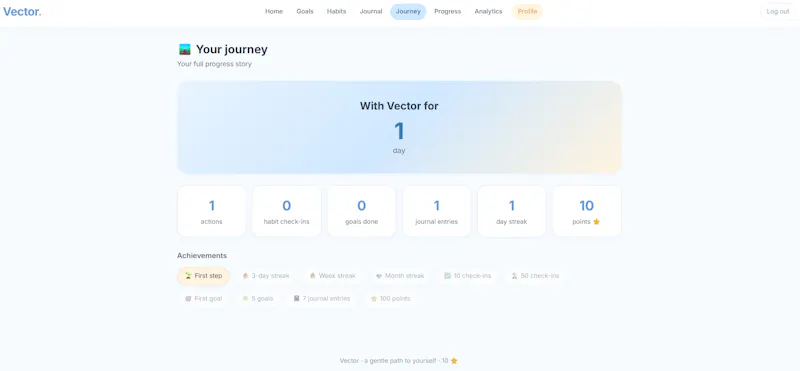Click the trophy icon on 50 check-ins
The image size is (800, 371).
coord(515,276)
